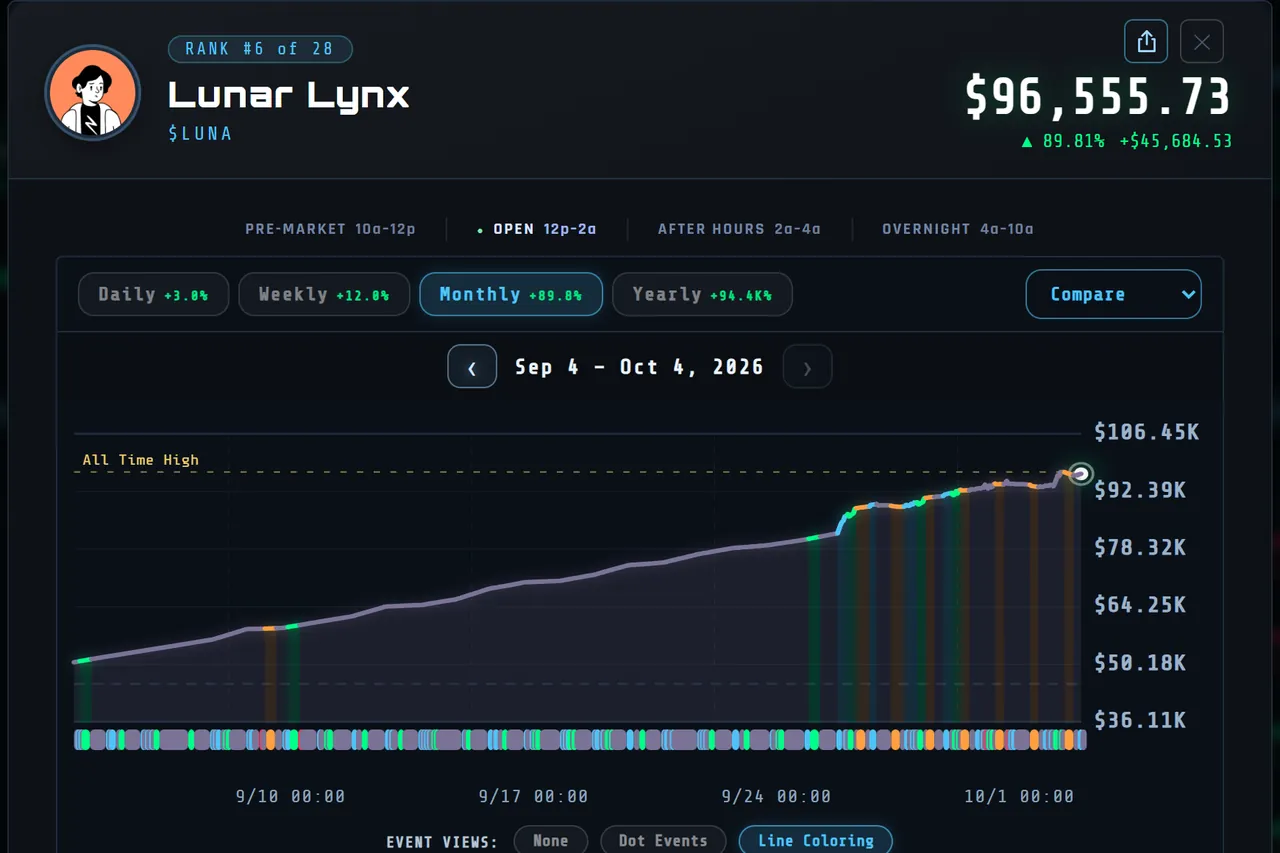Click the PRE-MARKET 10a-12p session label
The image size is (1280, 853).
click(x=330, y=229)
